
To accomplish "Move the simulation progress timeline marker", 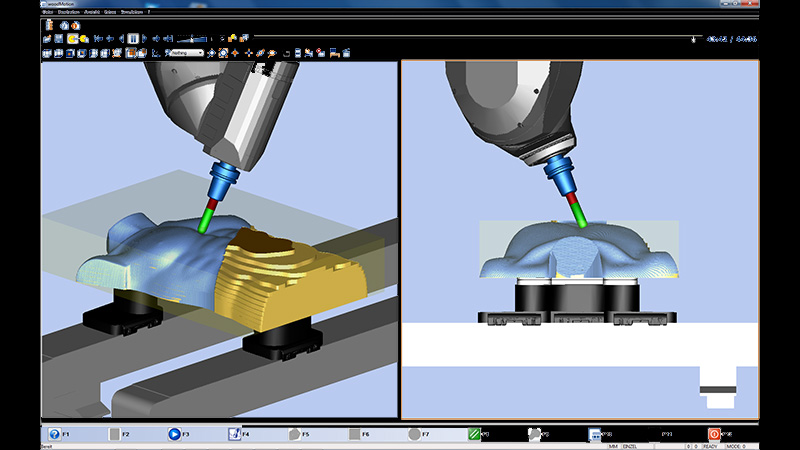I will pos(693,39).
